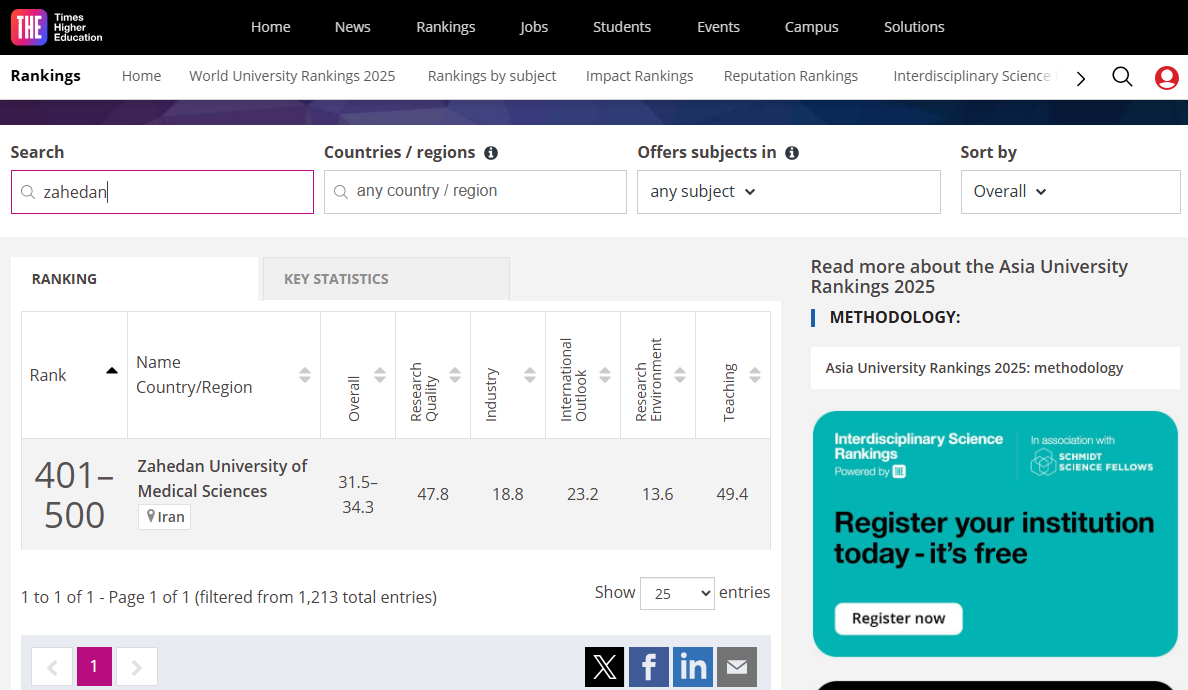The height and width of the screenshot is (690, 1188).
Task: Click the Times Higher Education logo
Action: tap(57, 27)
